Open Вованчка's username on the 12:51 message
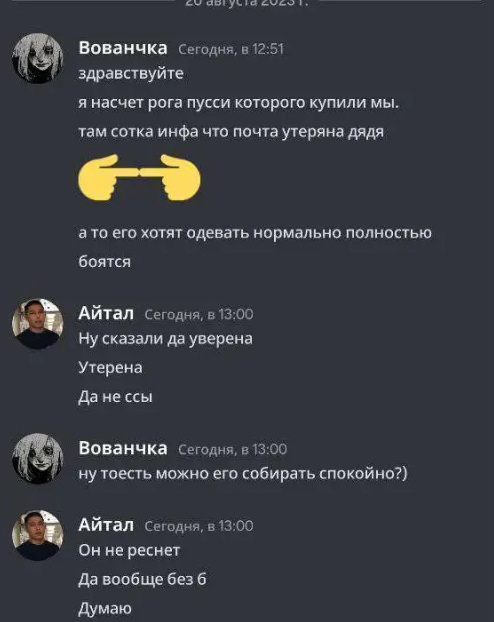The width and height of the screenshot is (494, 622). pyautogui.click(x=123, y=48)
